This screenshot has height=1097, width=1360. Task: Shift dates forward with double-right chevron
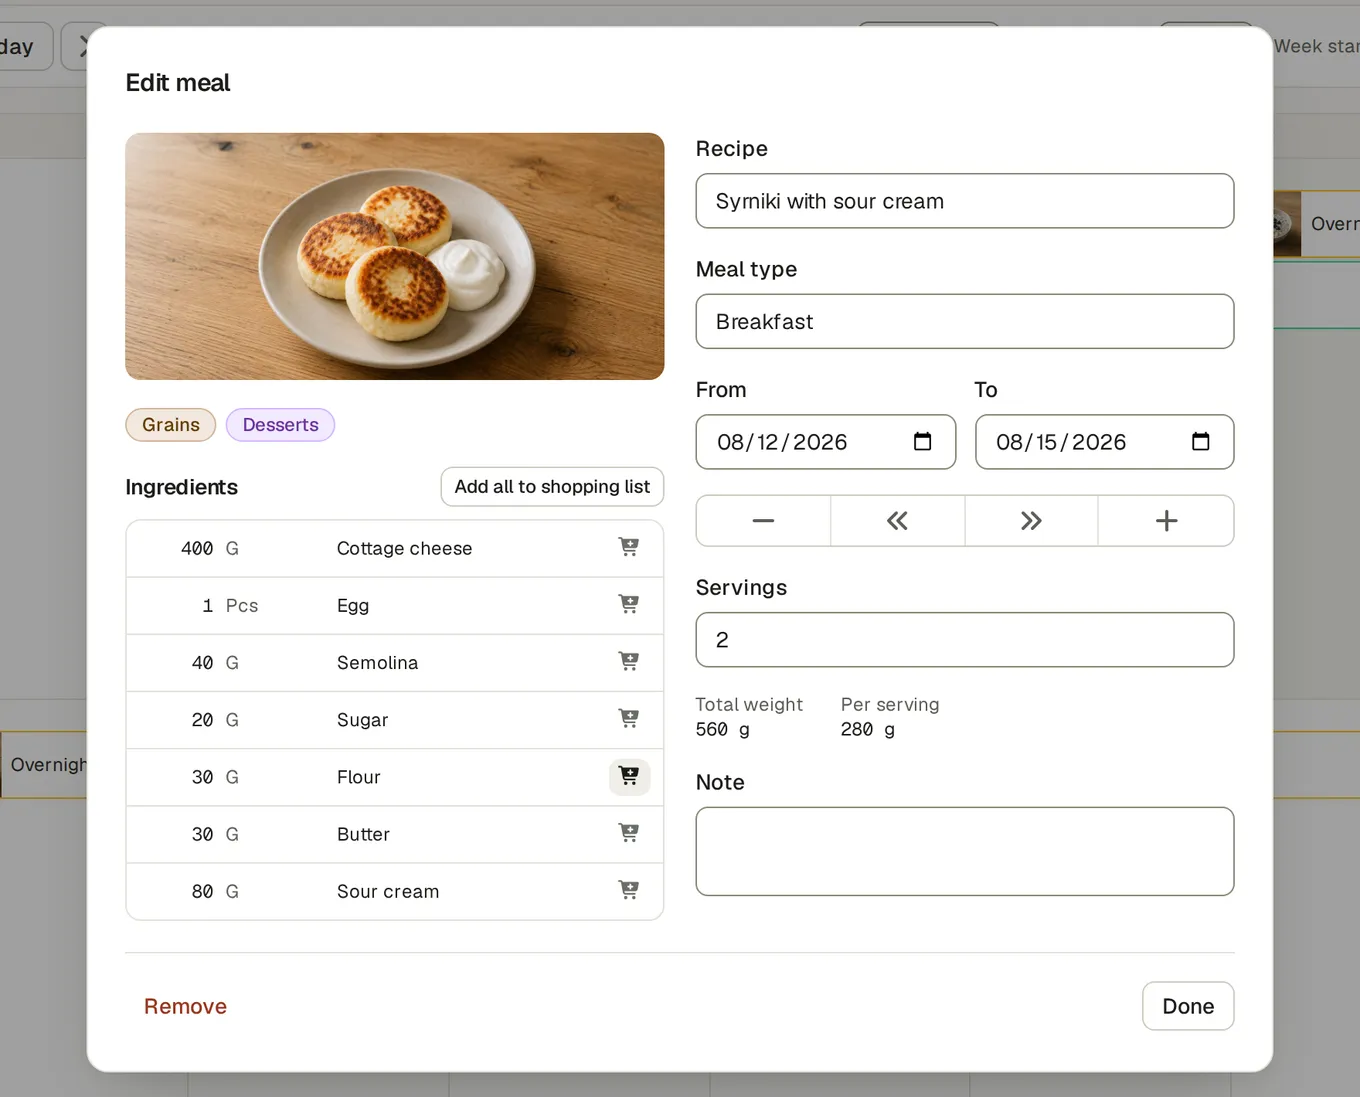point(1031,521)
